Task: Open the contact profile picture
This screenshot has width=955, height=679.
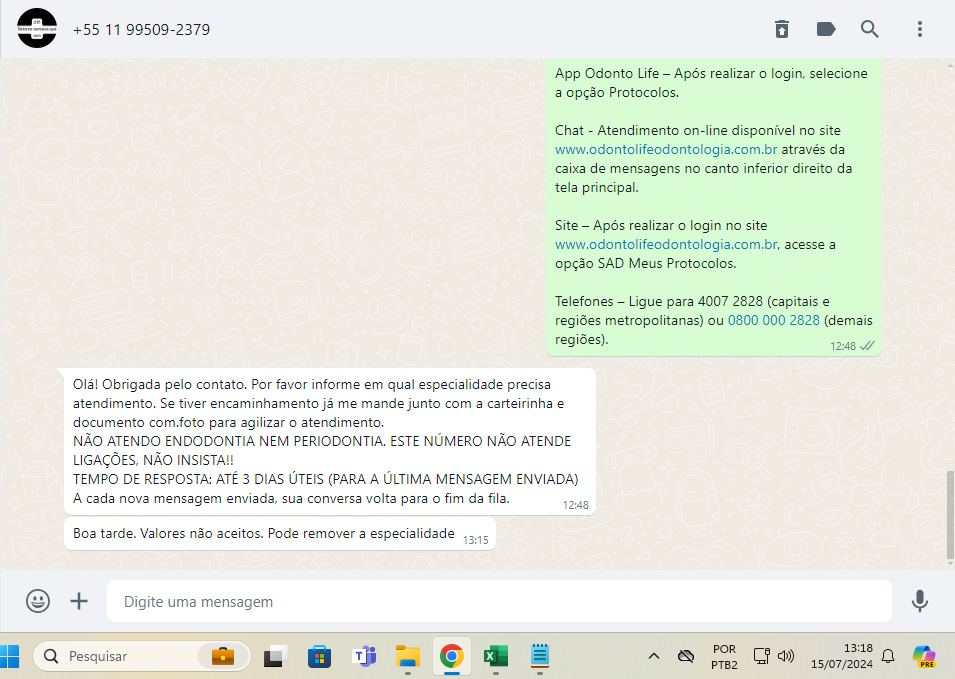Action: pos(37,29)
